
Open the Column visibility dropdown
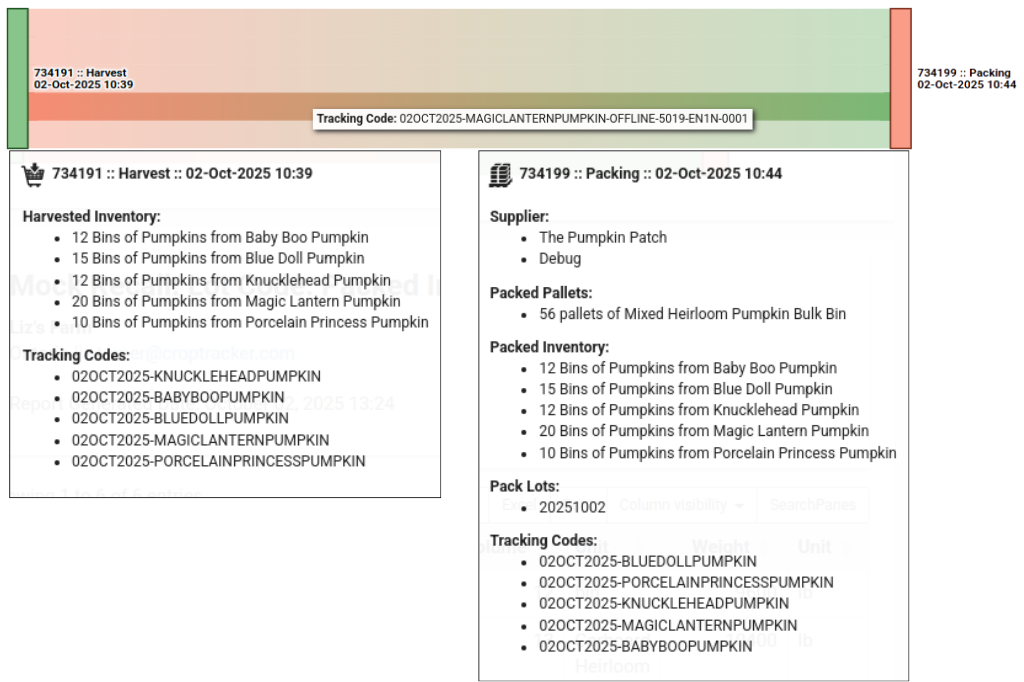click(x=681, y=505)
